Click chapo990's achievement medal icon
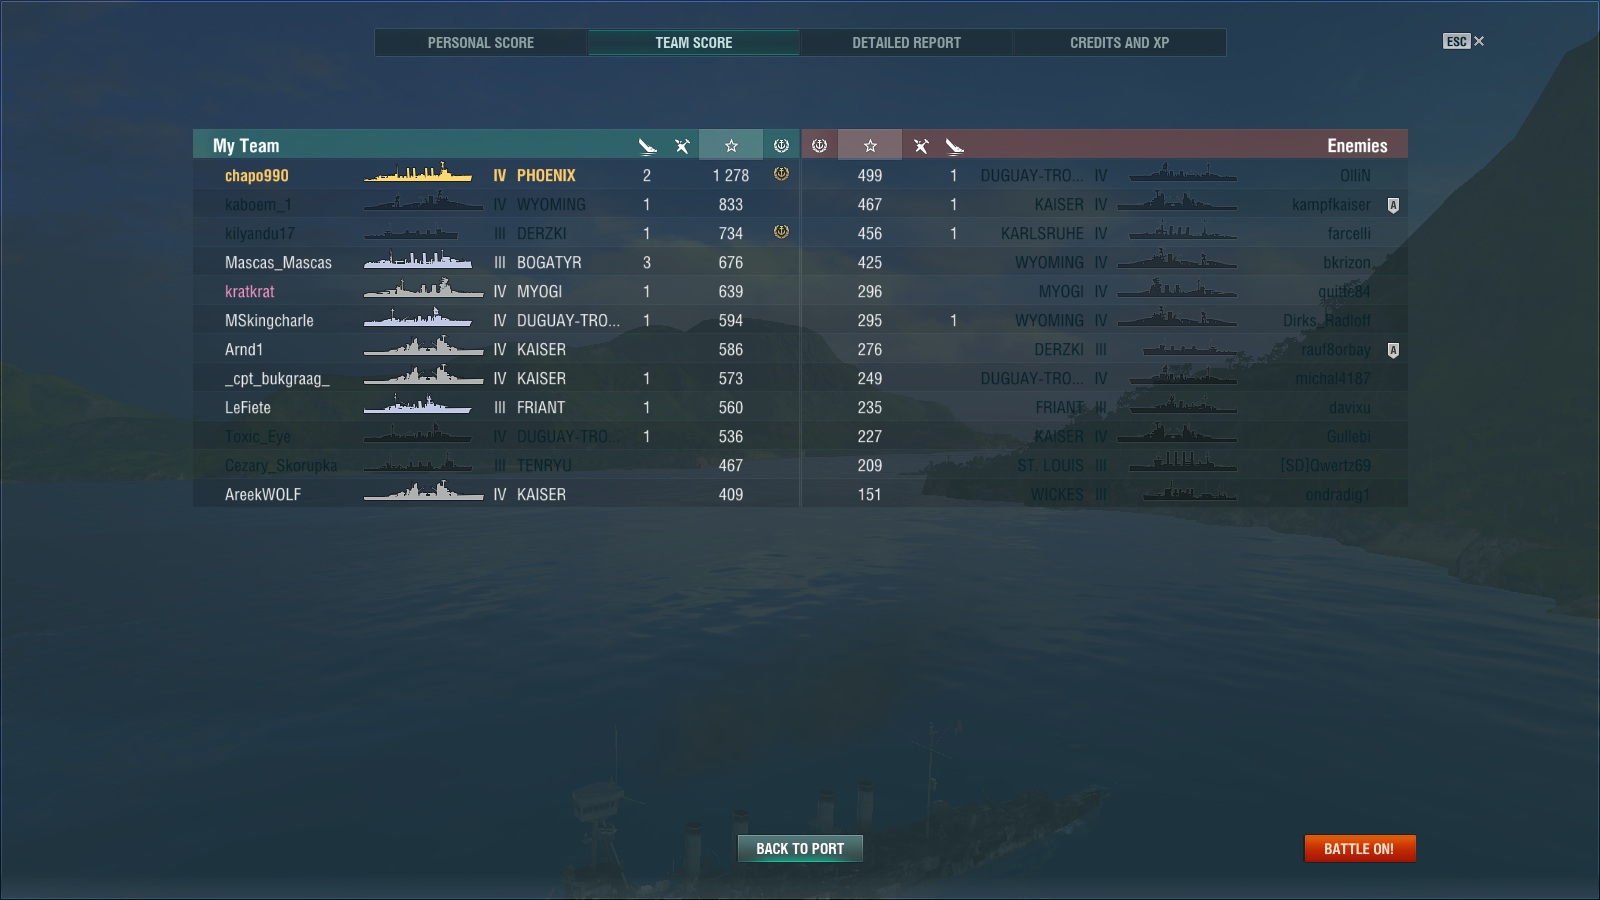This screenshot has height=900, width=1600. point(781,174)
